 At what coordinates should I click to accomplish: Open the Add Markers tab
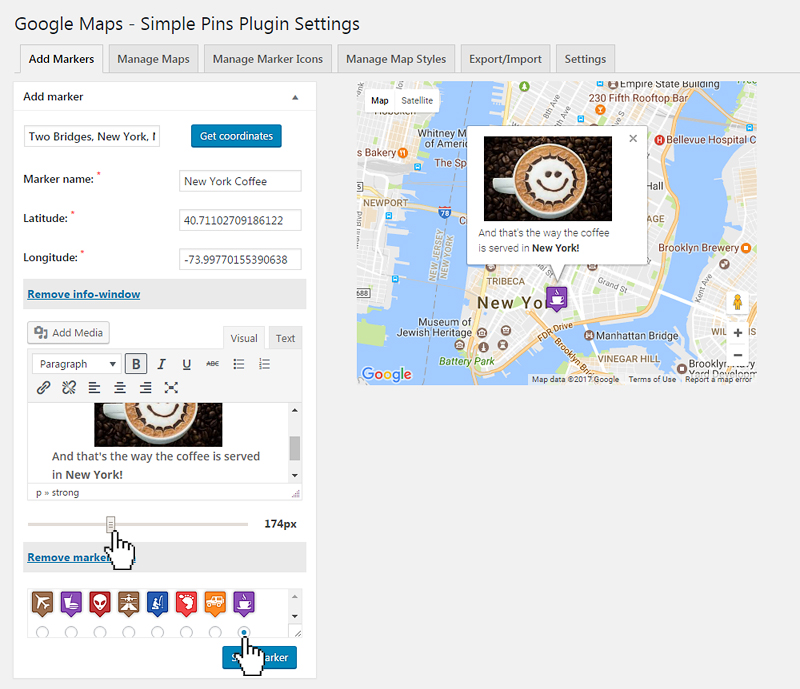pos(61,59)
